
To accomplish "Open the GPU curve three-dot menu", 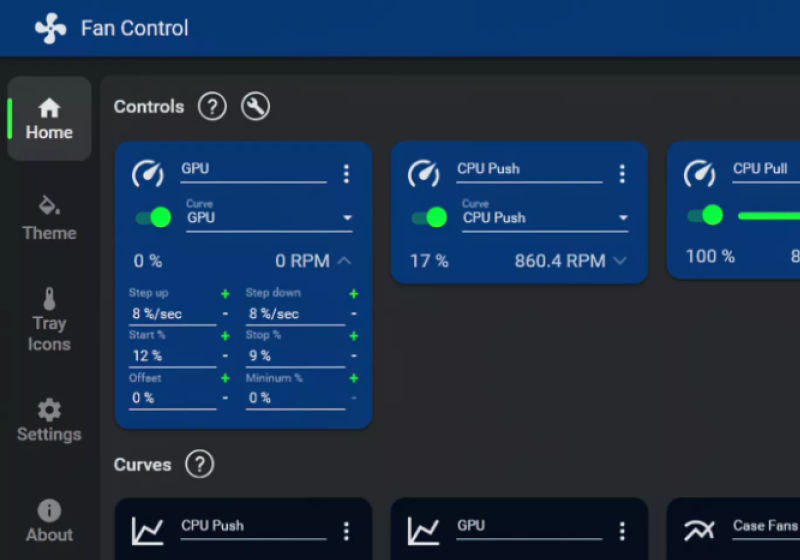I will coord(622,531).
